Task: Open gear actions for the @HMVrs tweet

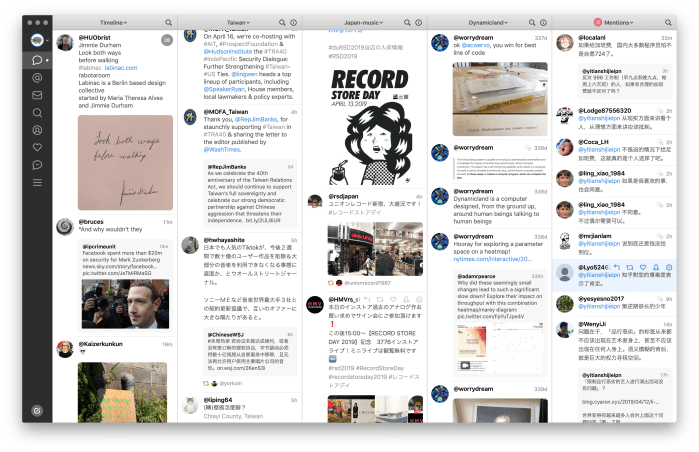Action: 419,299
